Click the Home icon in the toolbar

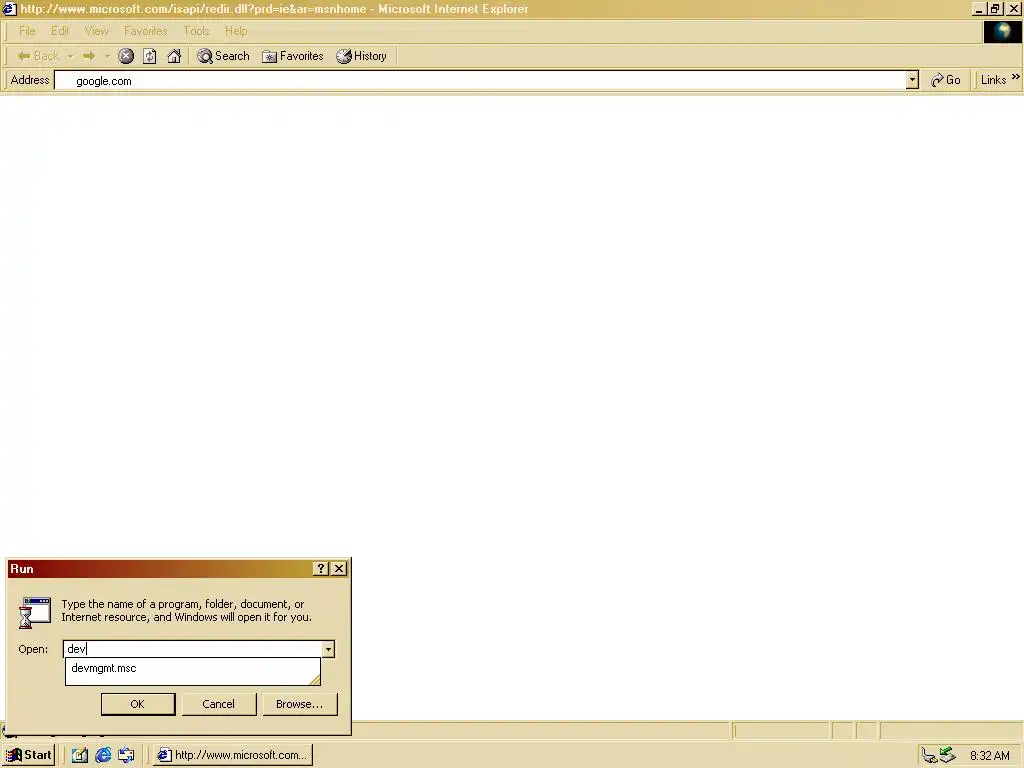[174, 56]
